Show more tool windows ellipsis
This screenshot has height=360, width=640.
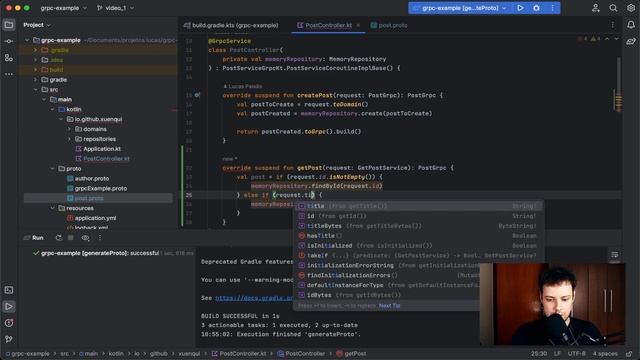pos(9,74)
